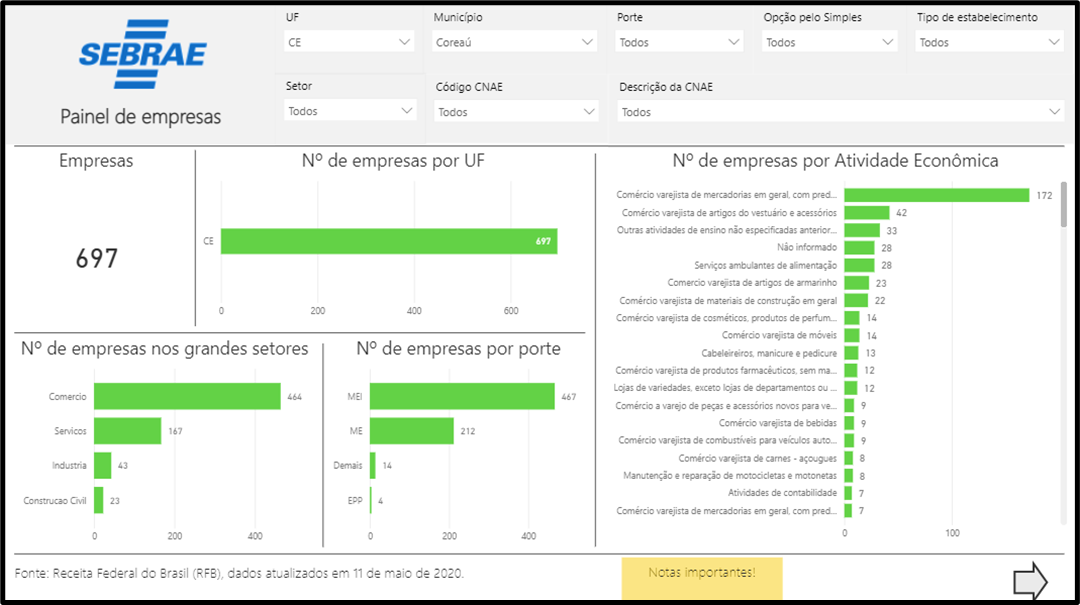Click the next page arrow icon
Viewport: 1080px width, 605px height.
tap(1030, 580)
